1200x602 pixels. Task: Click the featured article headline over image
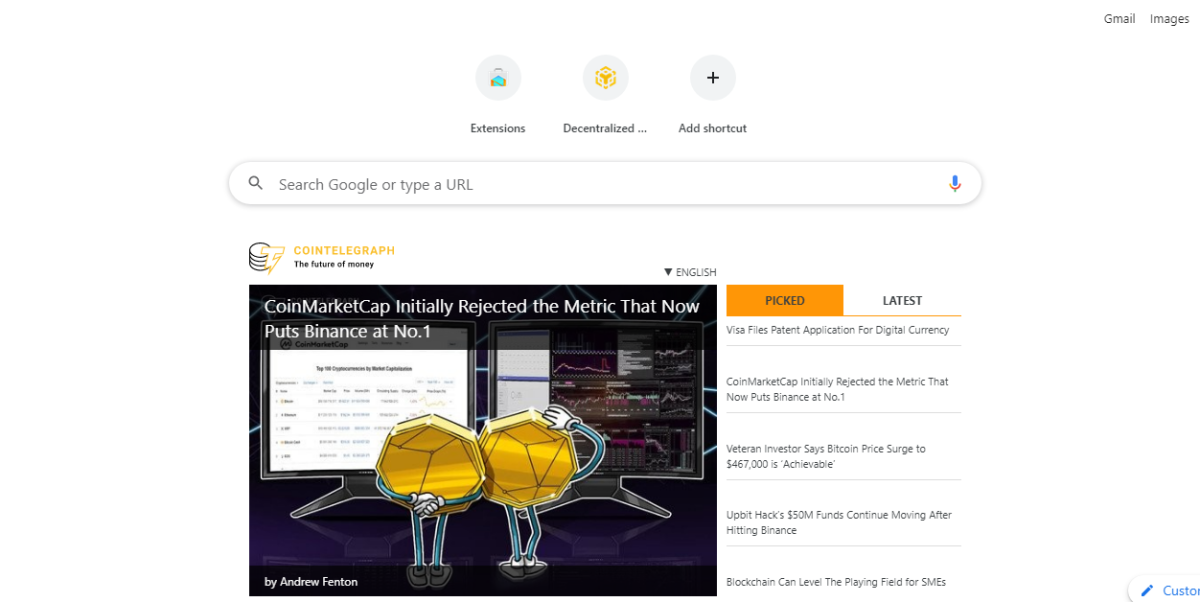coord(482,318)
